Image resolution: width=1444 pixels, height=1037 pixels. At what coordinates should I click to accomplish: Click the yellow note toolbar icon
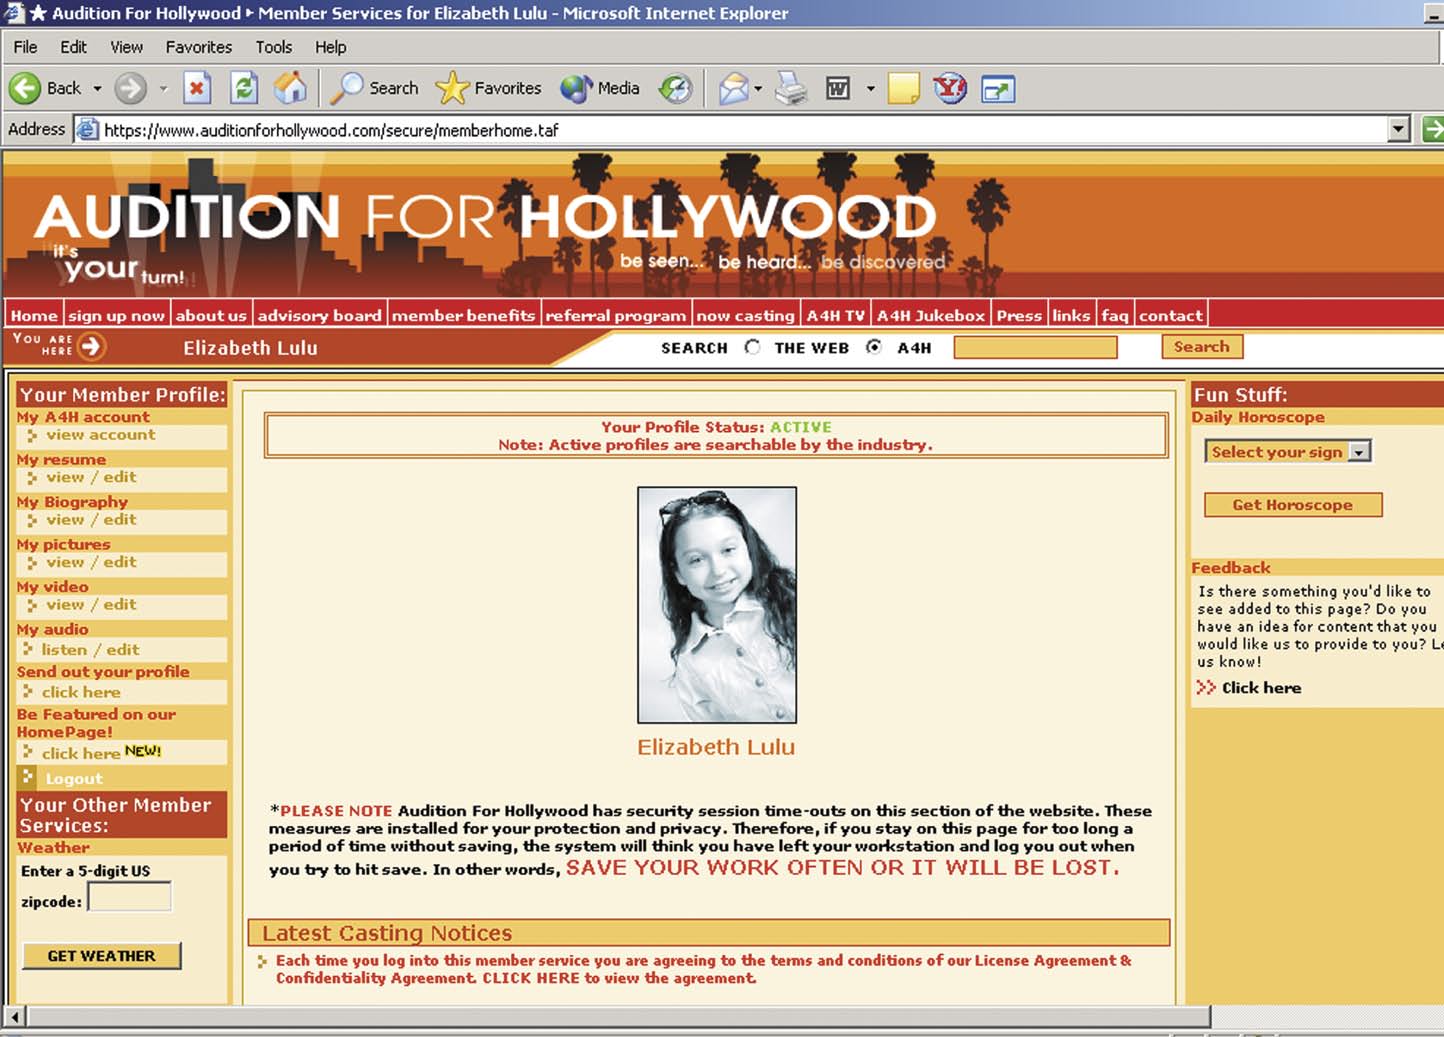pyautogui.click(x=903, y=89)
